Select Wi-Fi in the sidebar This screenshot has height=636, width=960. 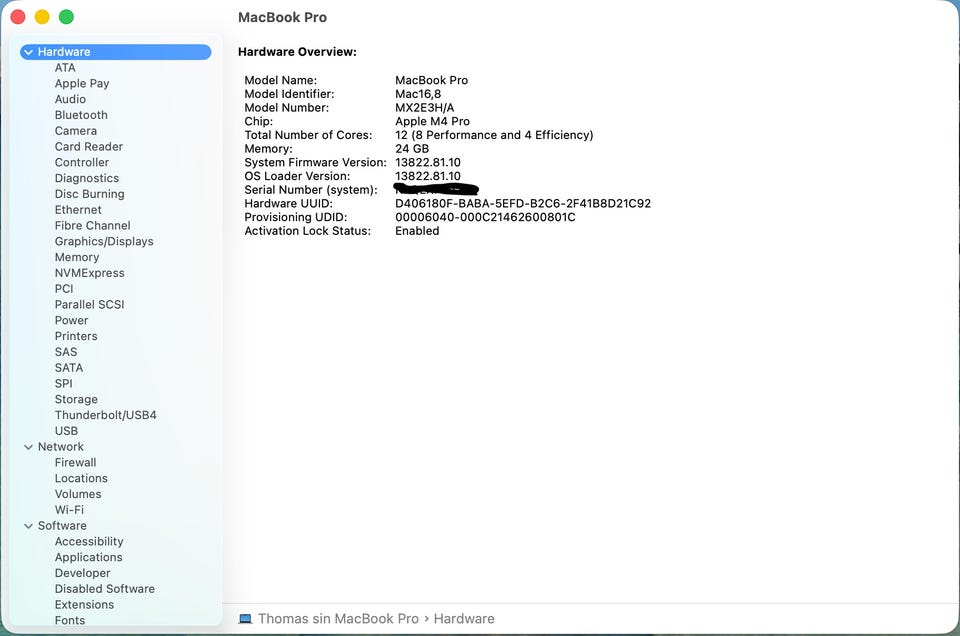tap(69, 511)
